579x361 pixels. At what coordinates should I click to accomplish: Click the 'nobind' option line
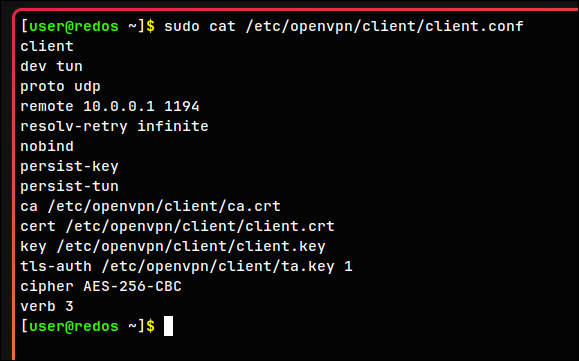(x=47, y=147)
